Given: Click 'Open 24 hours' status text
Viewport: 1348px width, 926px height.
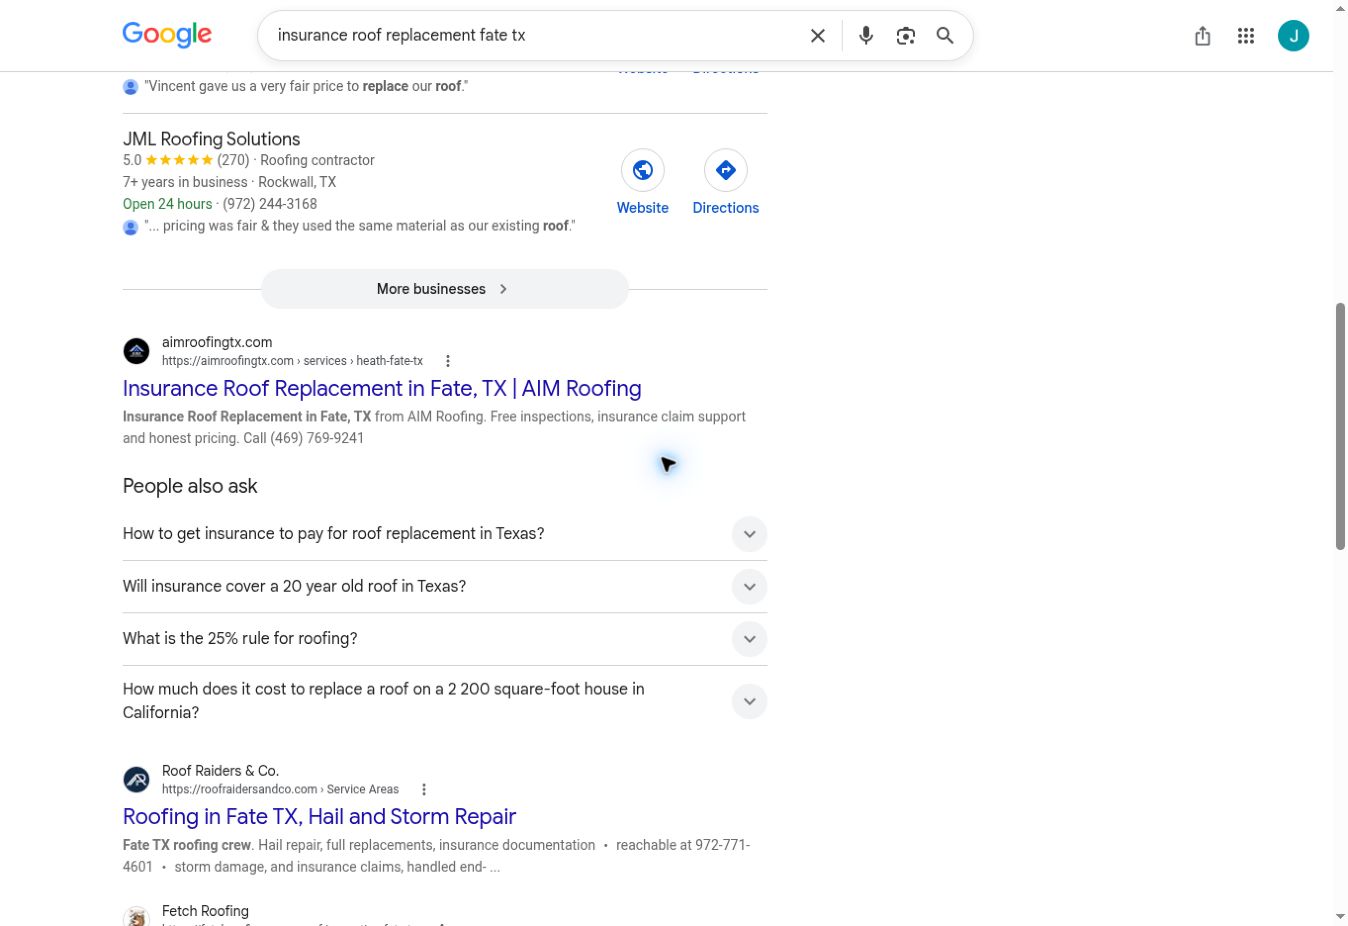Looking at the screenshot, I should click(x=167, y=204).
